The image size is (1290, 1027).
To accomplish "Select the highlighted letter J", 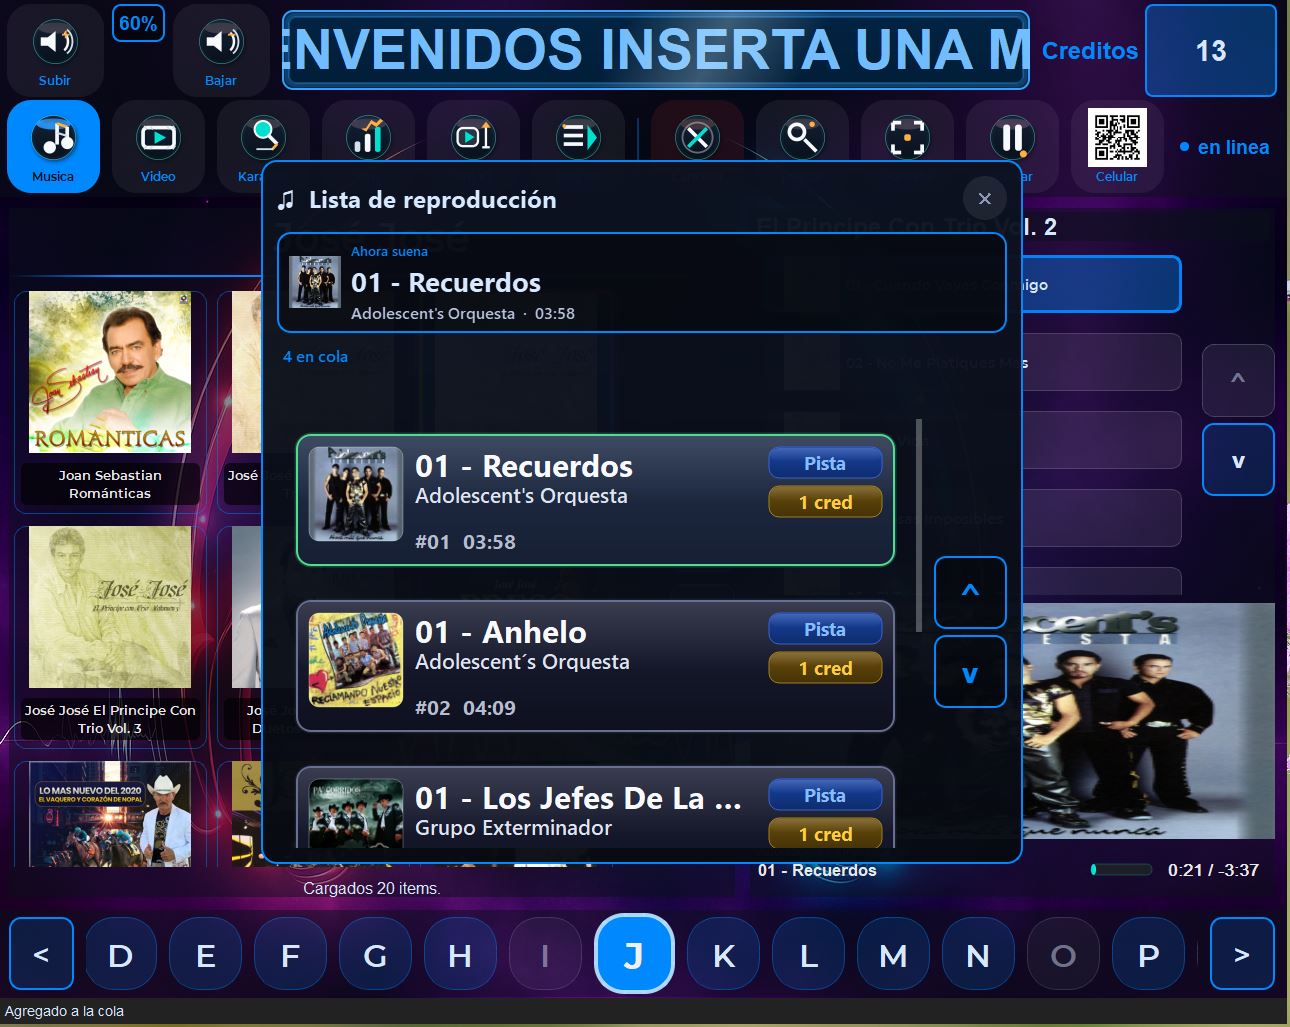I will (634, 954).
